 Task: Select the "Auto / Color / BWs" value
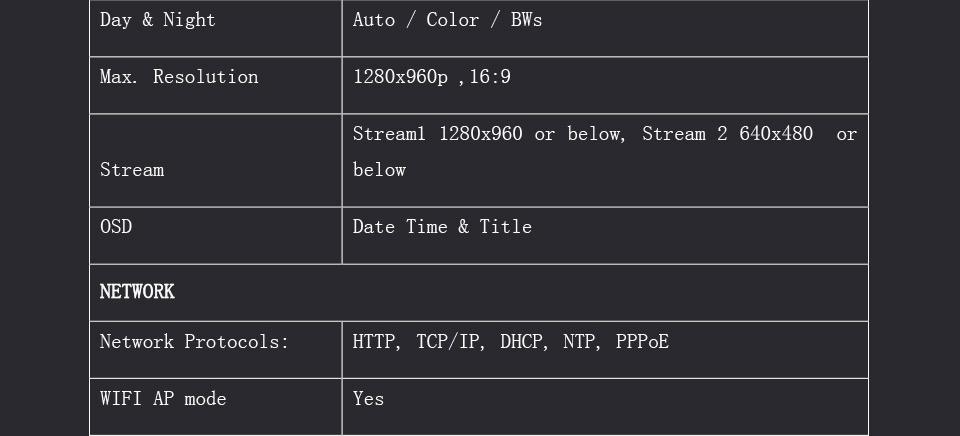[x=447, y=20]
